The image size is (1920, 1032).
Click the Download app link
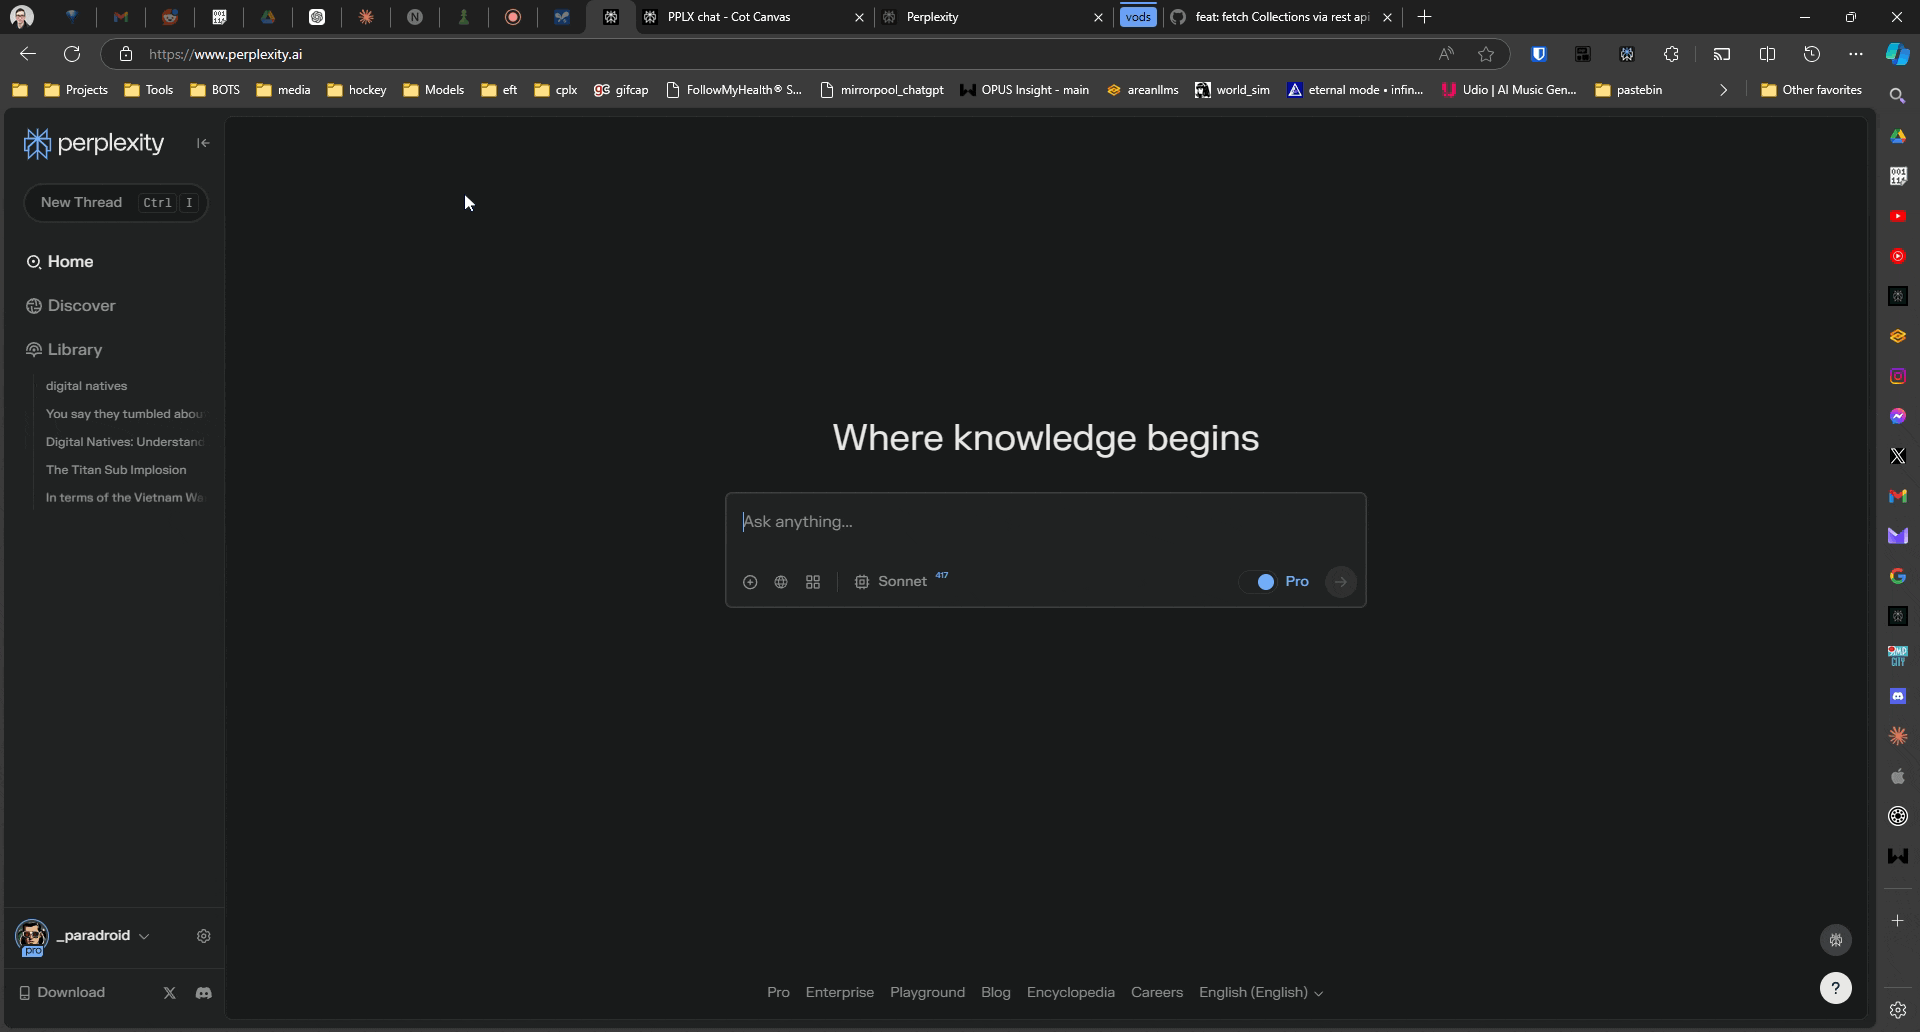pos(62,993)
